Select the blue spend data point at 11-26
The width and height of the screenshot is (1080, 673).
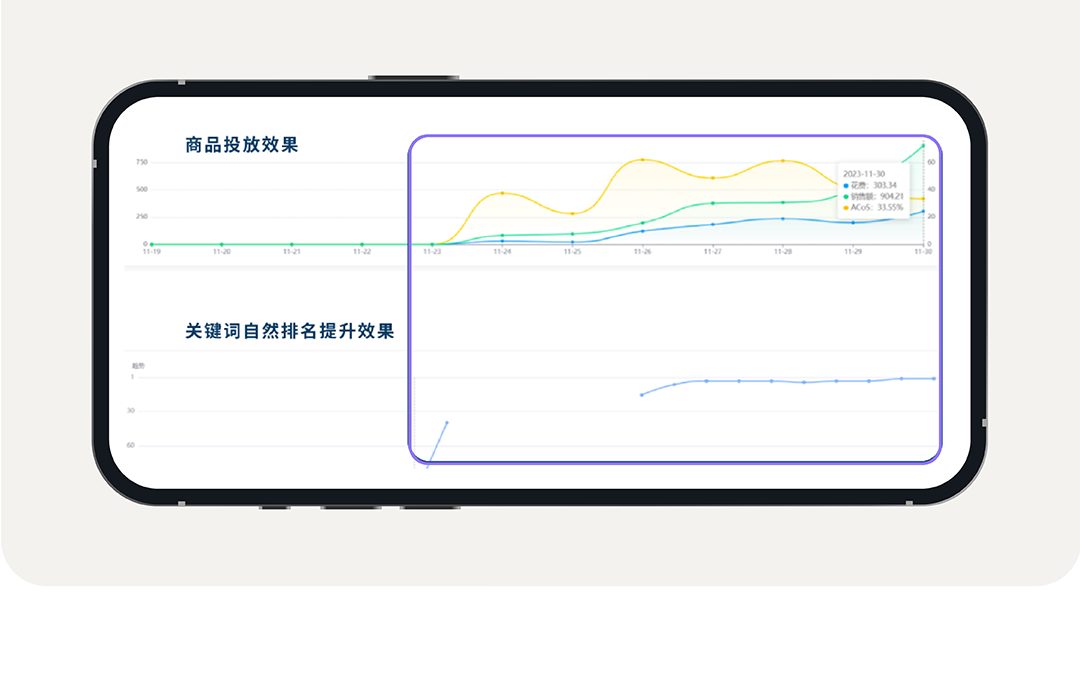(x=643, y=231)
